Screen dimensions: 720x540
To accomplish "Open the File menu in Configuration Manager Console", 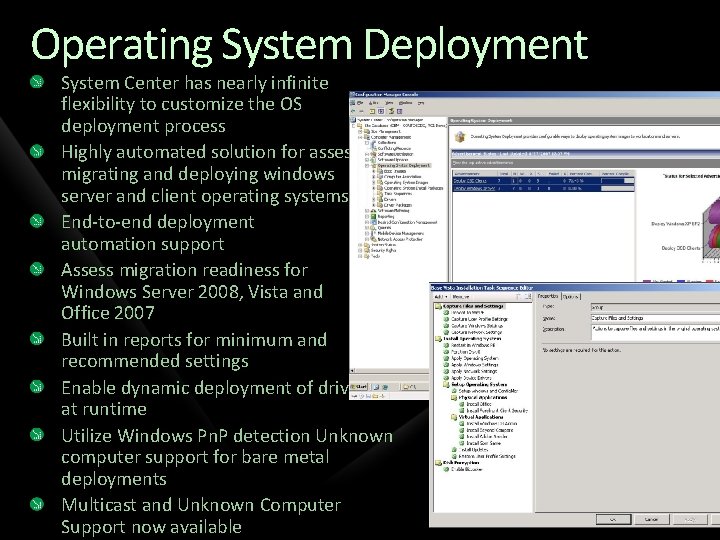I will 360,103.
